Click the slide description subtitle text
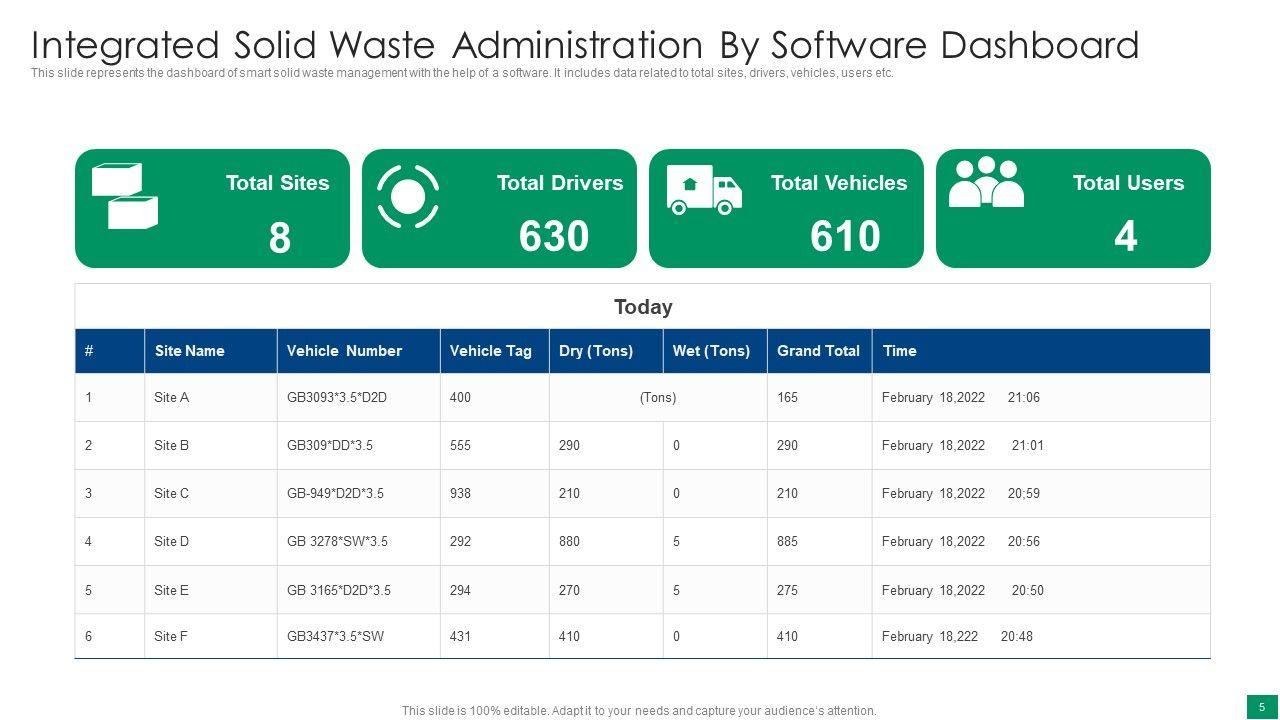The image size is (1280, 720). click(x=462, y=73)
